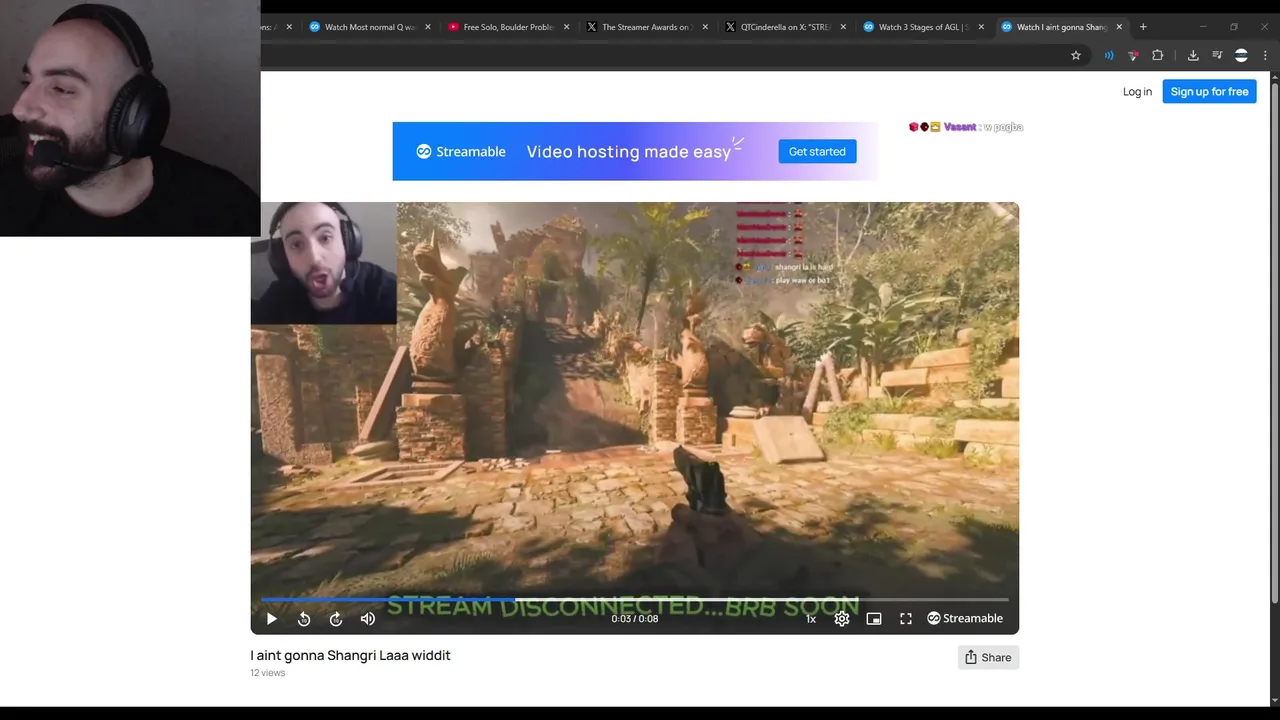Viewport: 1280px width, 720px height.
Task: Click the Streamable logo in the player
Action: pyautogui.click(x=965, y=619)
